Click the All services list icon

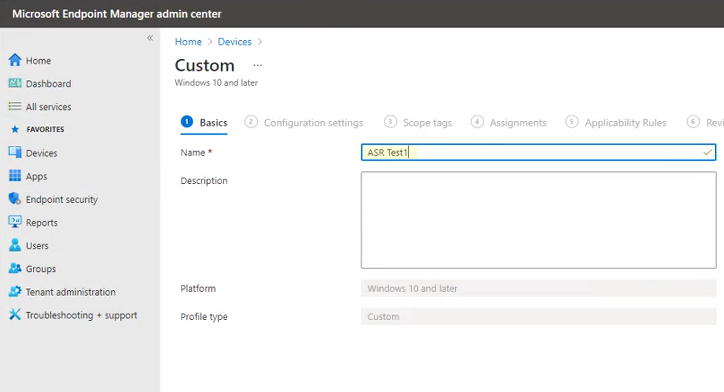click(x=15, y=106)
